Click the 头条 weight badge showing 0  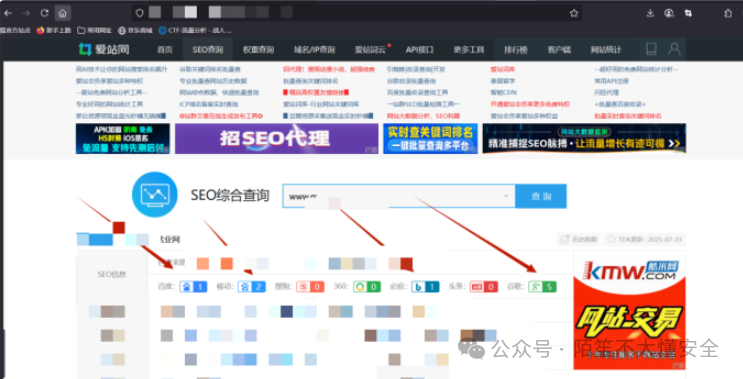(484, 287)
